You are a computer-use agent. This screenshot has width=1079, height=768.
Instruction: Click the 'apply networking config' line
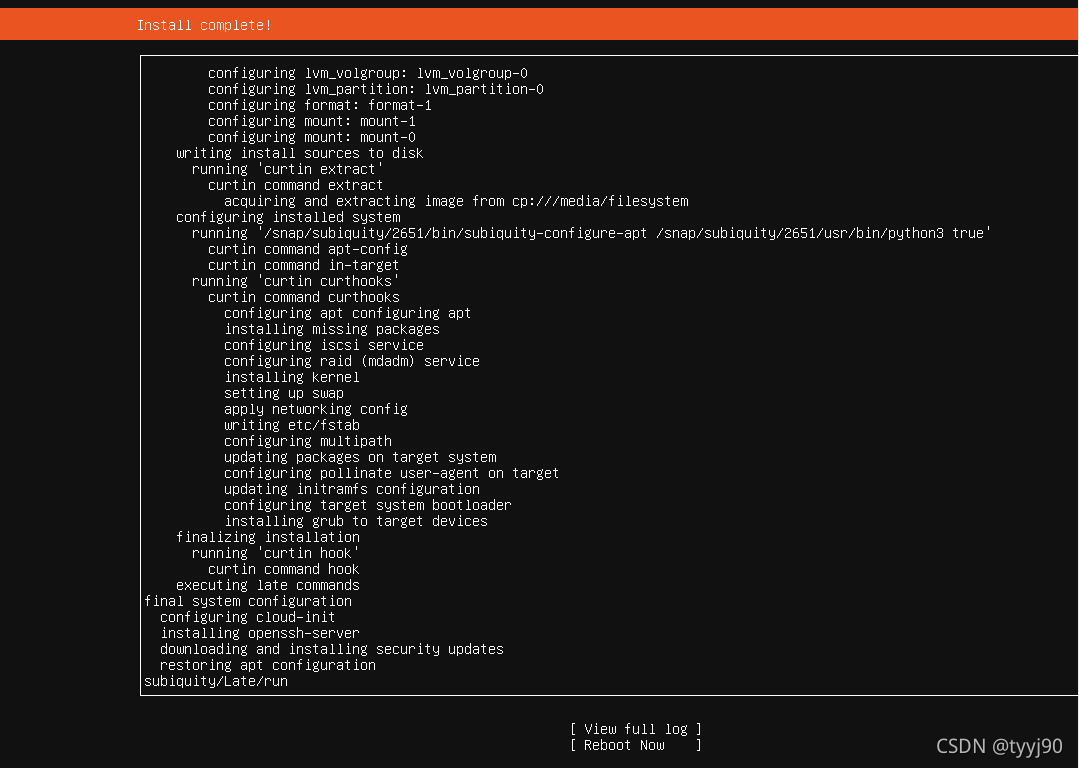coord(316,409)
